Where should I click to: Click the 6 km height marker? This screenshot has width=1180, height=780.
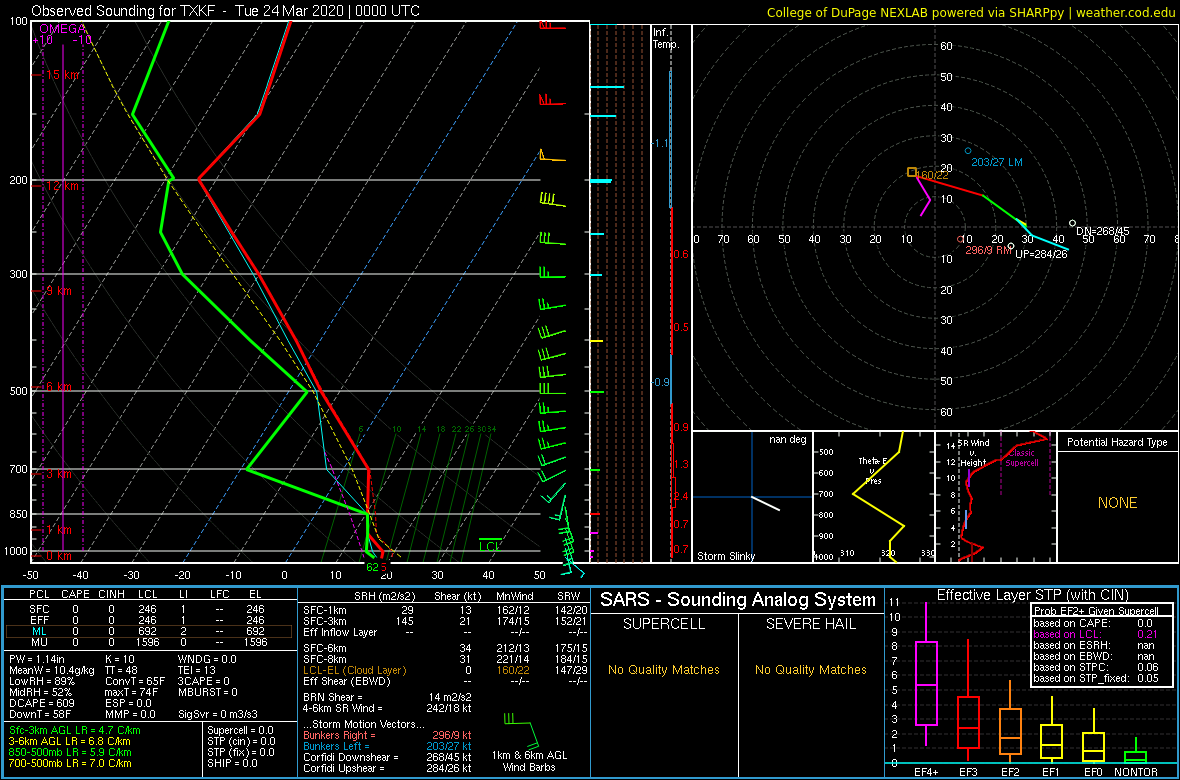(x=57, y=386)
